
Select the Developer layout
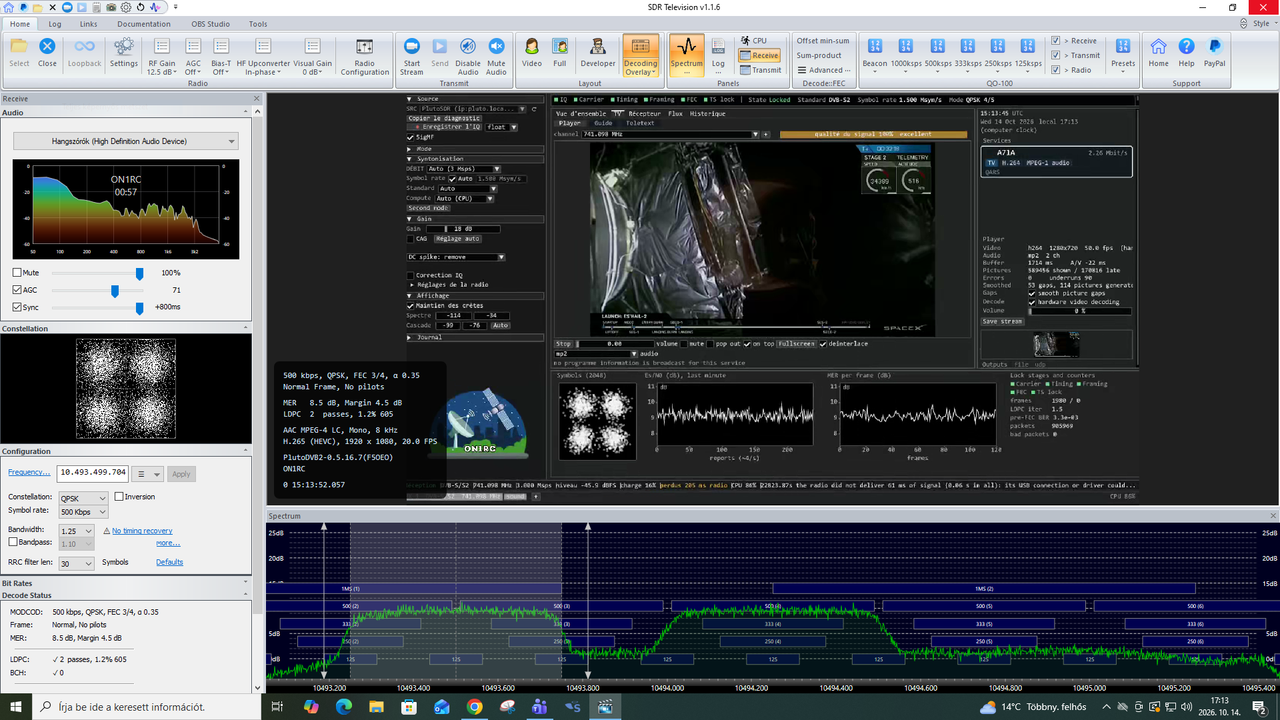598,52
